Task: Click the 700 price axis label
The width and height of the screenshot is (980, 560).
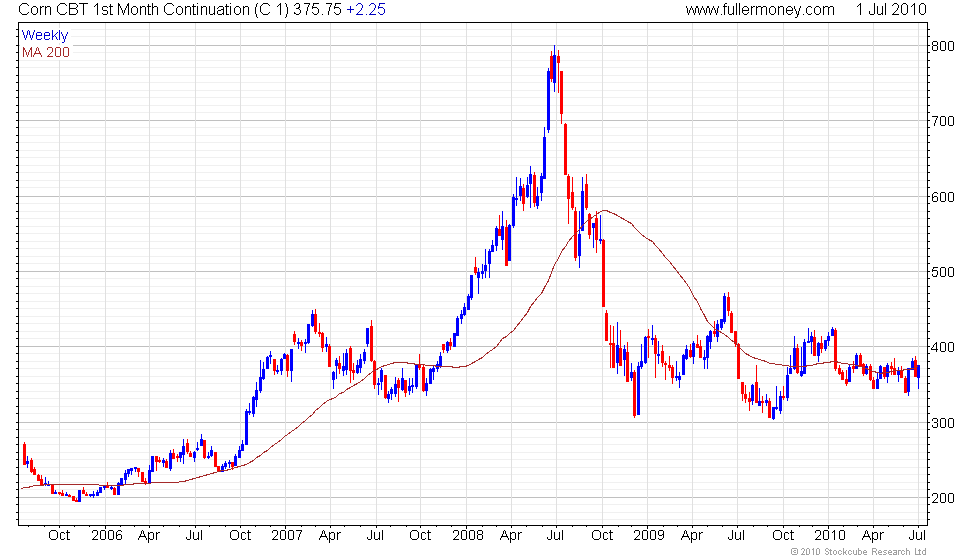Action: (x=942, y=121)
